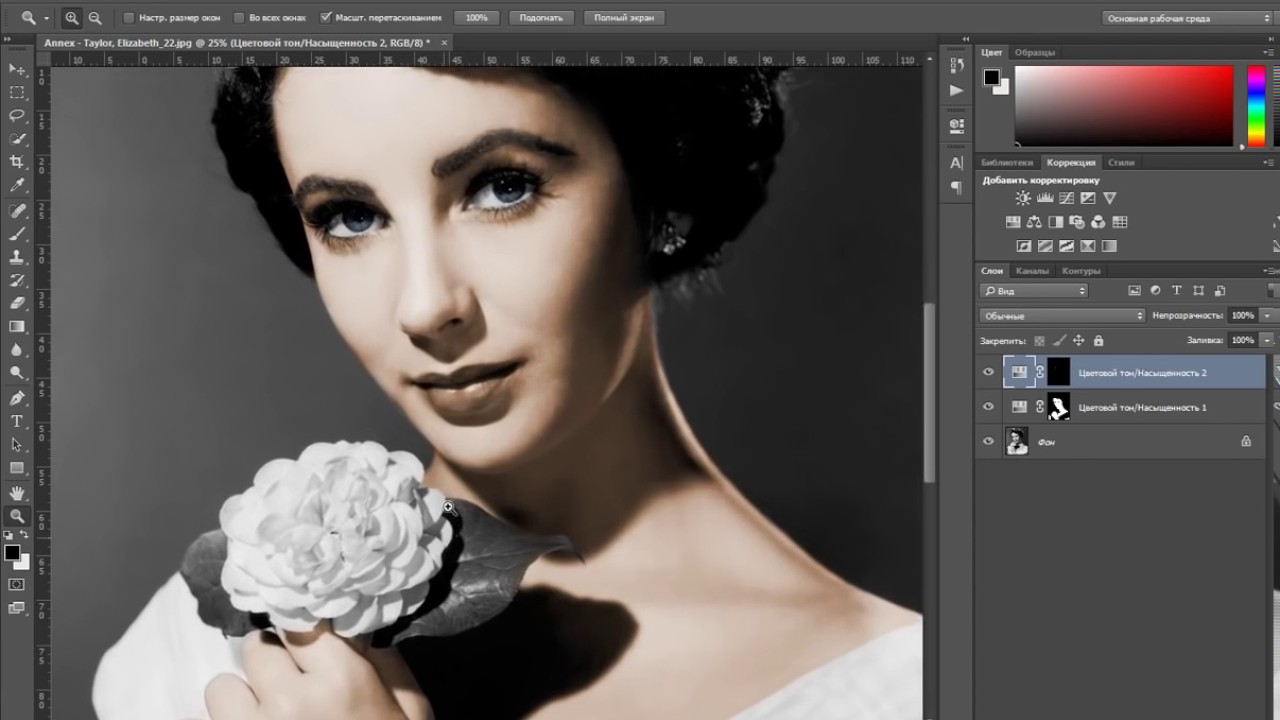This screenshot has height=720, width=1280.
Task: Select the History Brush tool
Action: click(x=17, y=280)
